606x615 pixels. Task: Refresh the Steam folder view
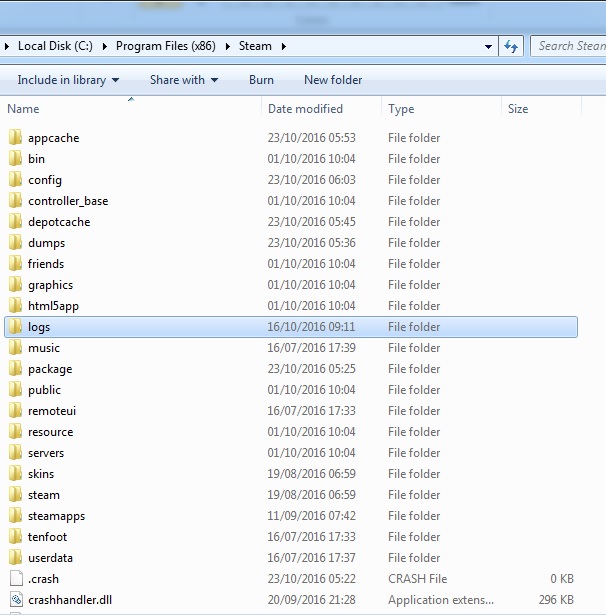tap(511, 46)
